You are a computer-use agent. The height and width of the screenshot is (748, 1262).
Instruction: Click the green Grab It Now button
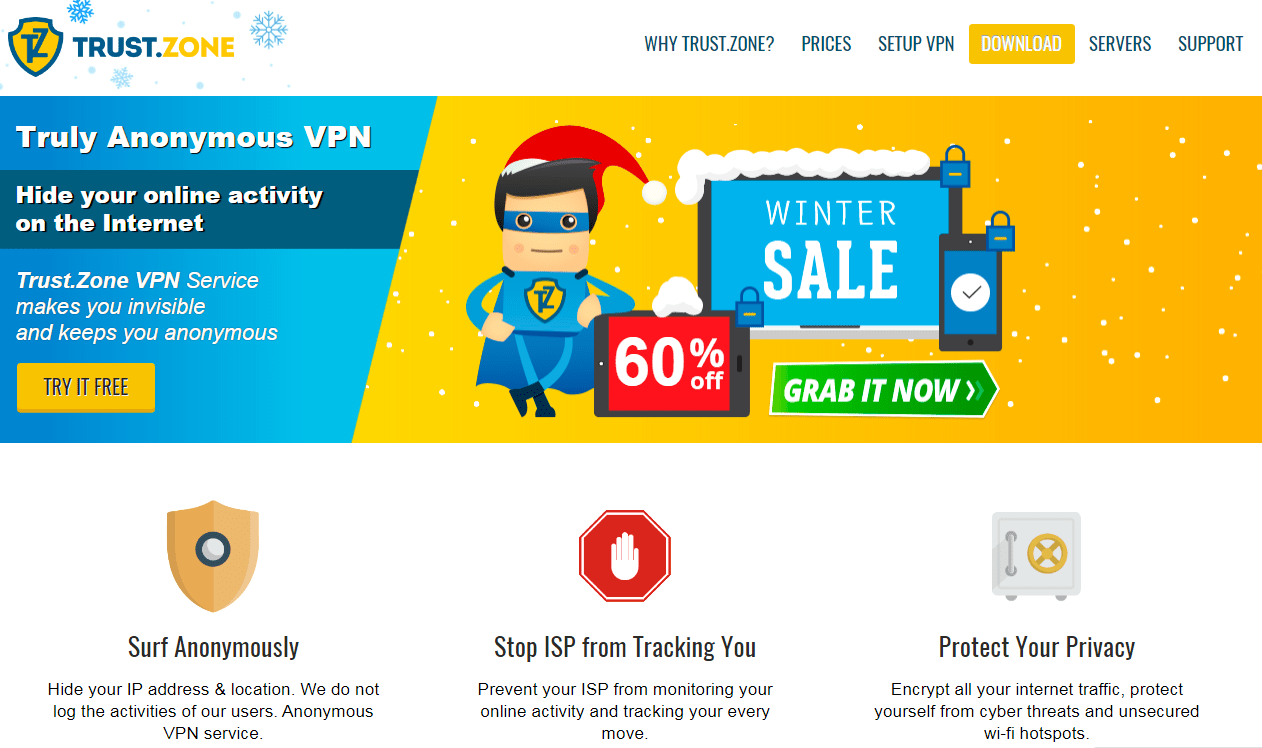884,390
